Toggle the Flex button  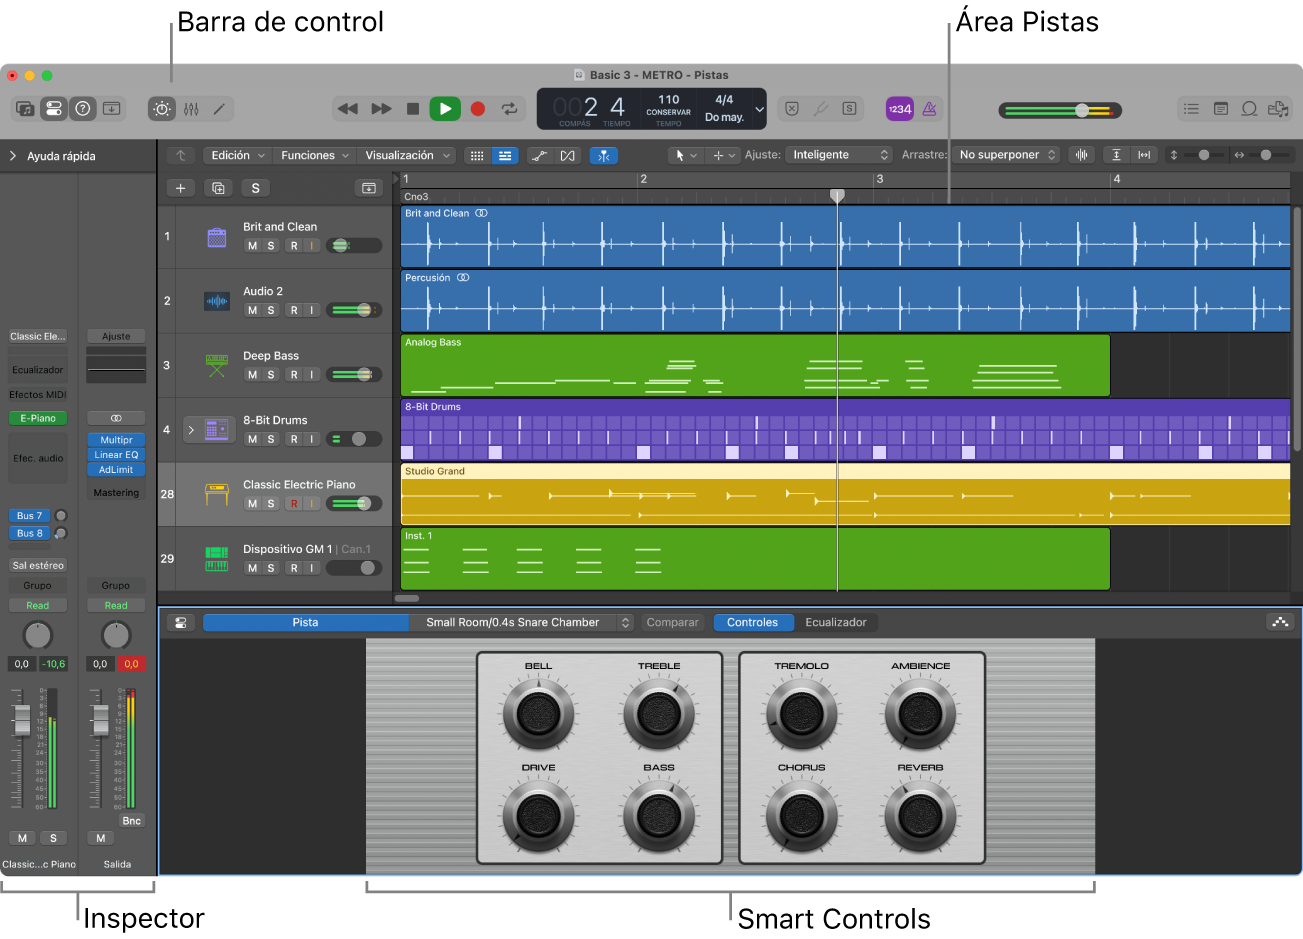click(x=568, y=155)
